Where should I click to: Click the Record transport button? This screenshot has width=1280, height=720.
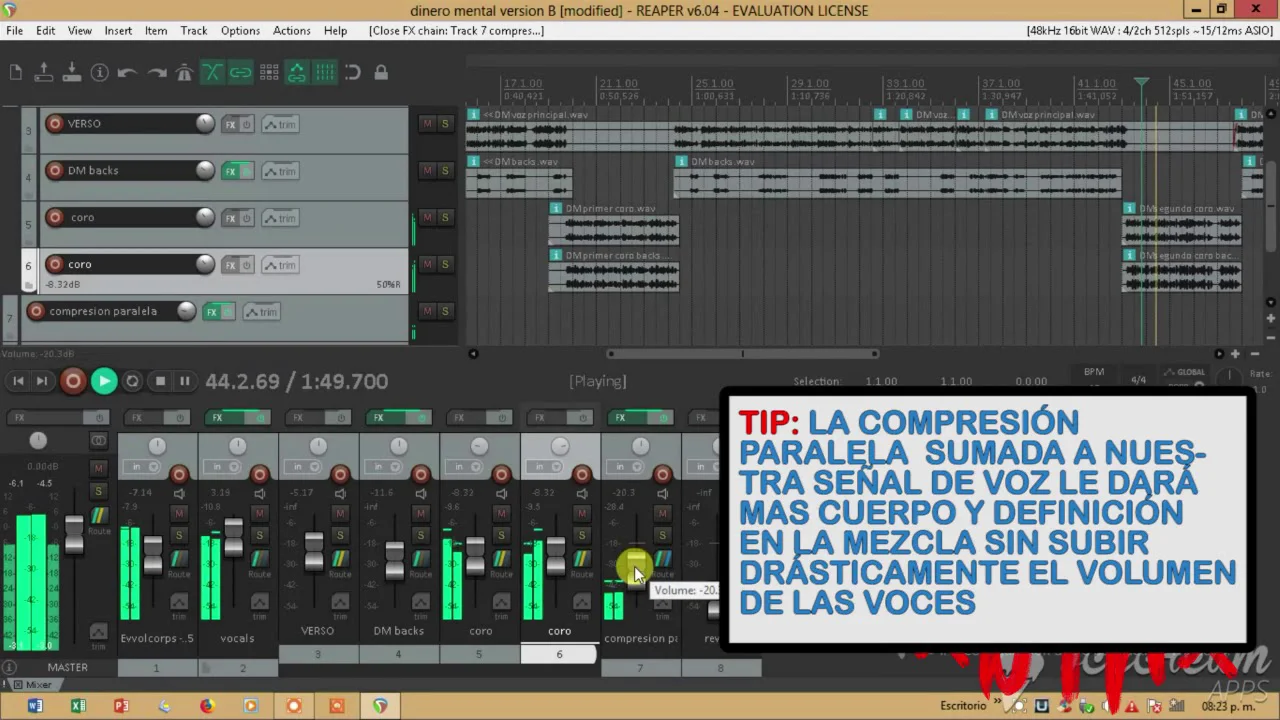(73, 381)
